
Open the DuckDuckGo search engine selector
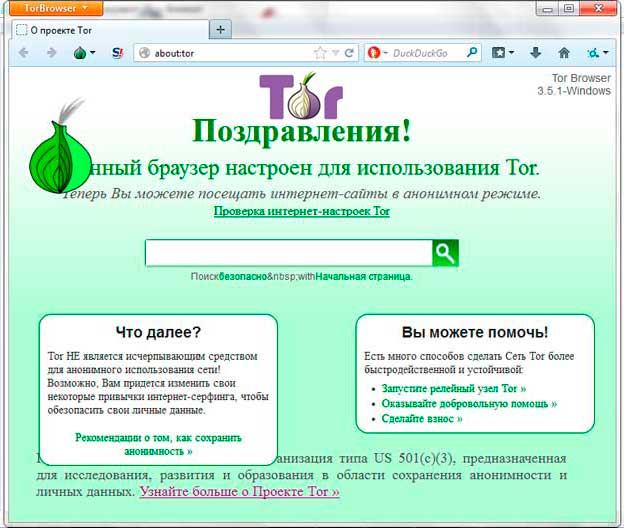(x=377, y=53)
